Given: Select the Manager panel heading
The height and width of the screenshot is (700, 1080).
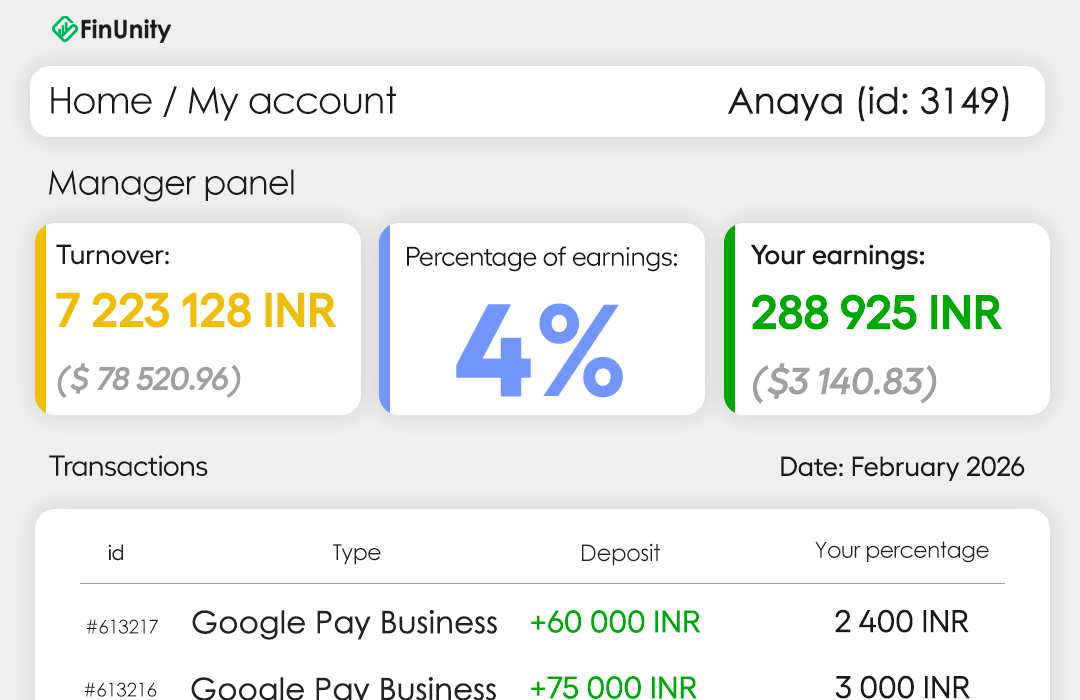Looking at the screenshot, I should tap(171, 184).
